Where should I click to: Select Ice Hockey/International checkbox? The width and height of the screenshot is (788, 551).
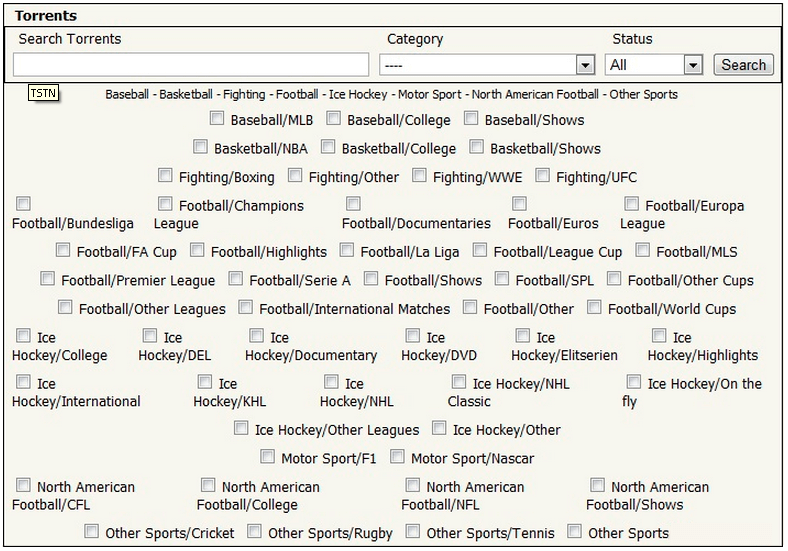point(23,382)
